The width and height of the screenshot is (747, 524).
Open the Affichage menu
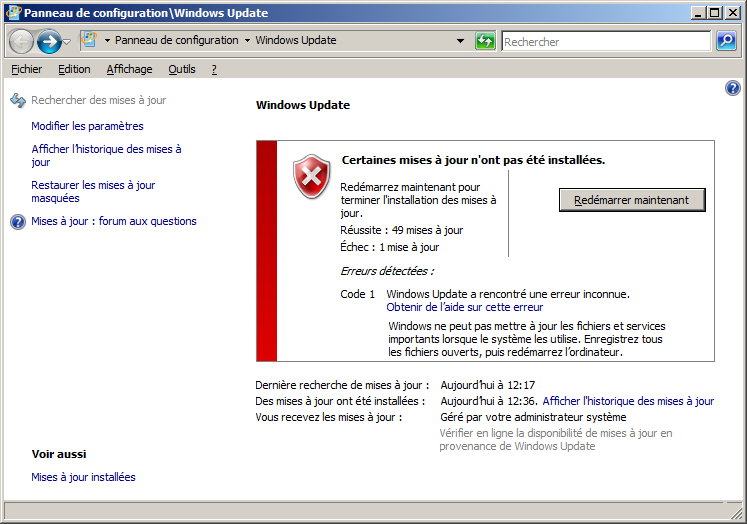pyautogui.click(x=129, y=69)
